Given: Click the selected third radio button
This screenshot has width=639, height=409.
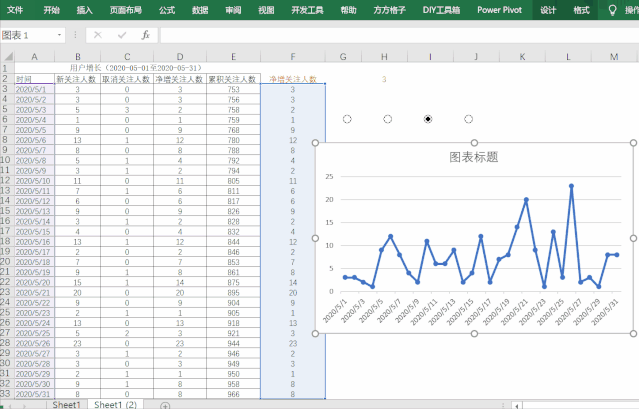Looking at the screenshot, I should tap(427, 119).
